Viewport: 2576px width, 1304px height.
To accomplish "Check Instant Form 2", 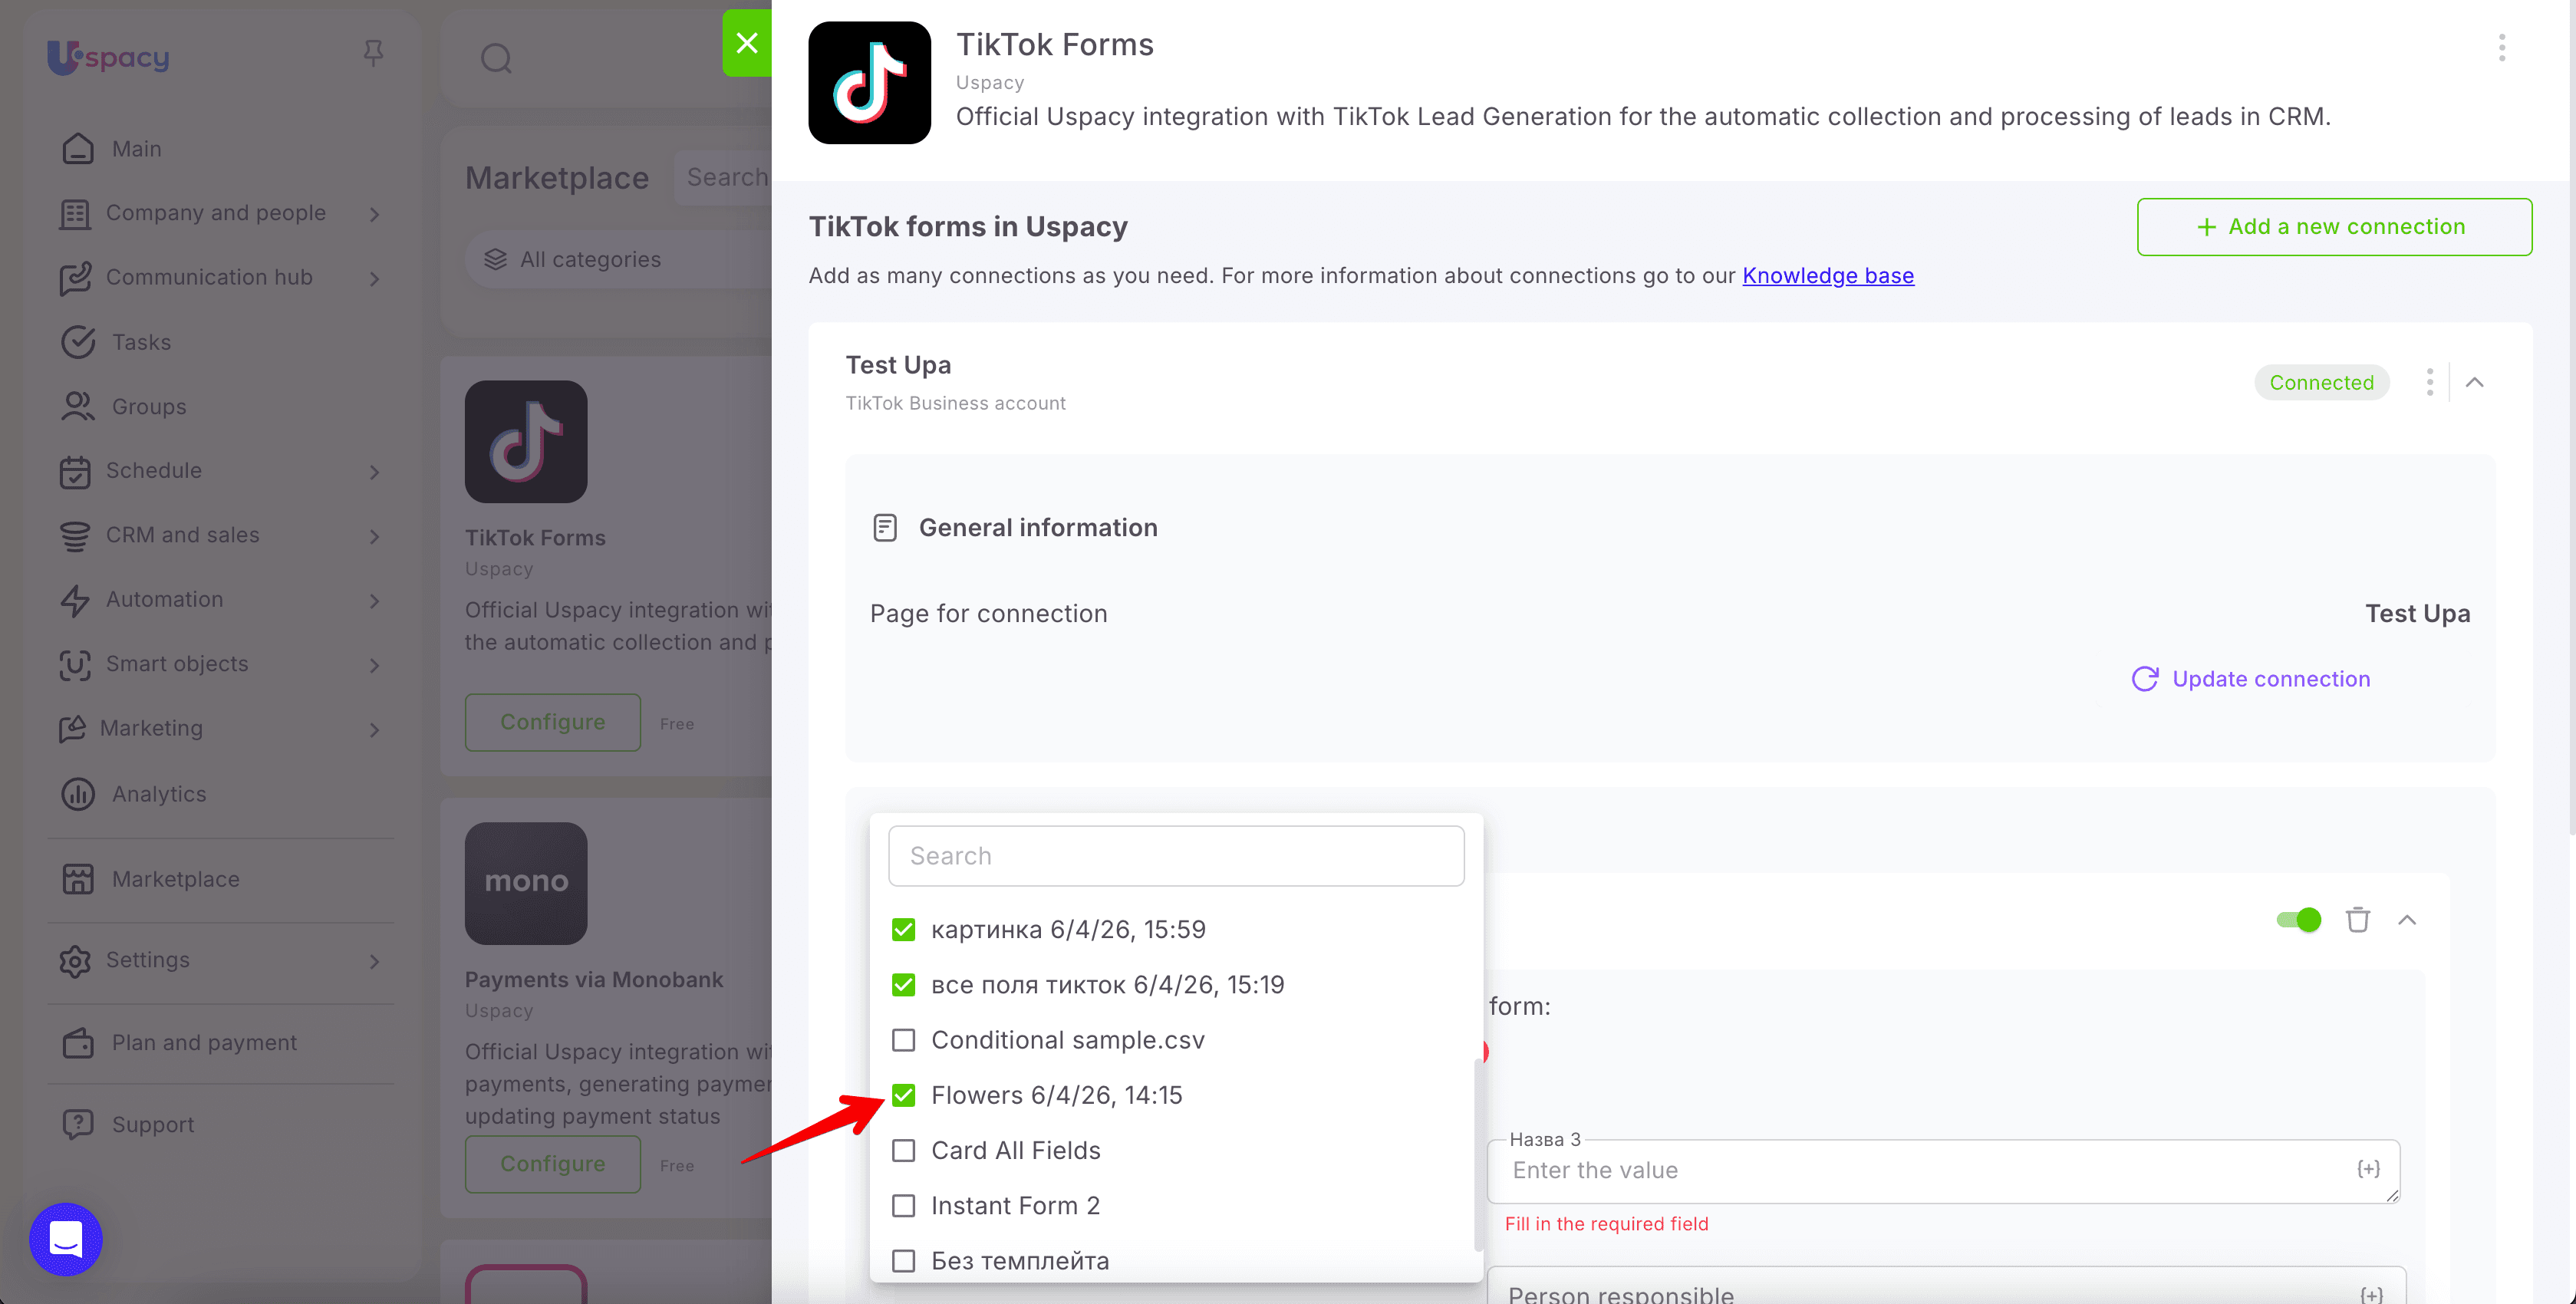I will tap(903, 1205).
